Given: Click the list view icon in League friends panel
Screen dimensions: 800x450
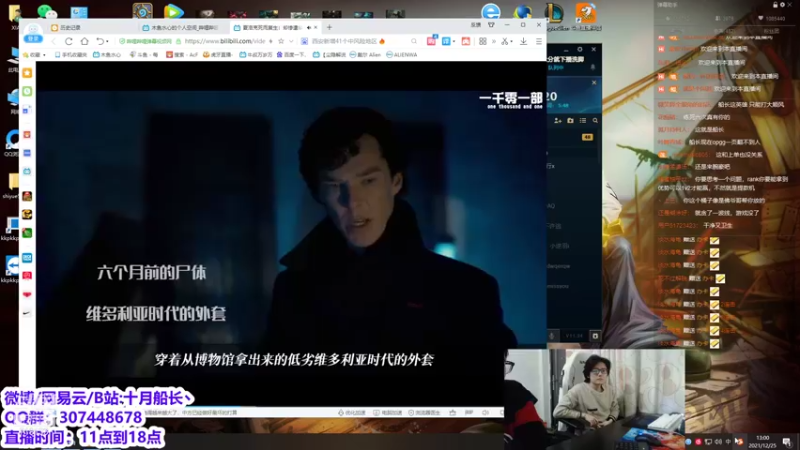Looking at the screenshot, I should coord(583,120).
